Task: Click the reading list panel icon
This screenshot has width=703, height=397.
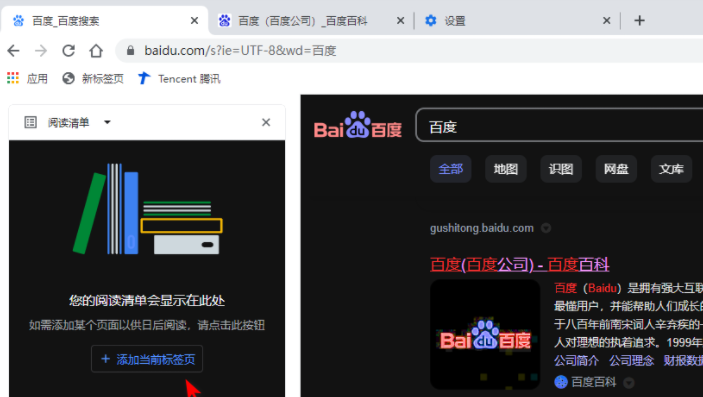Action: point(30,122)
